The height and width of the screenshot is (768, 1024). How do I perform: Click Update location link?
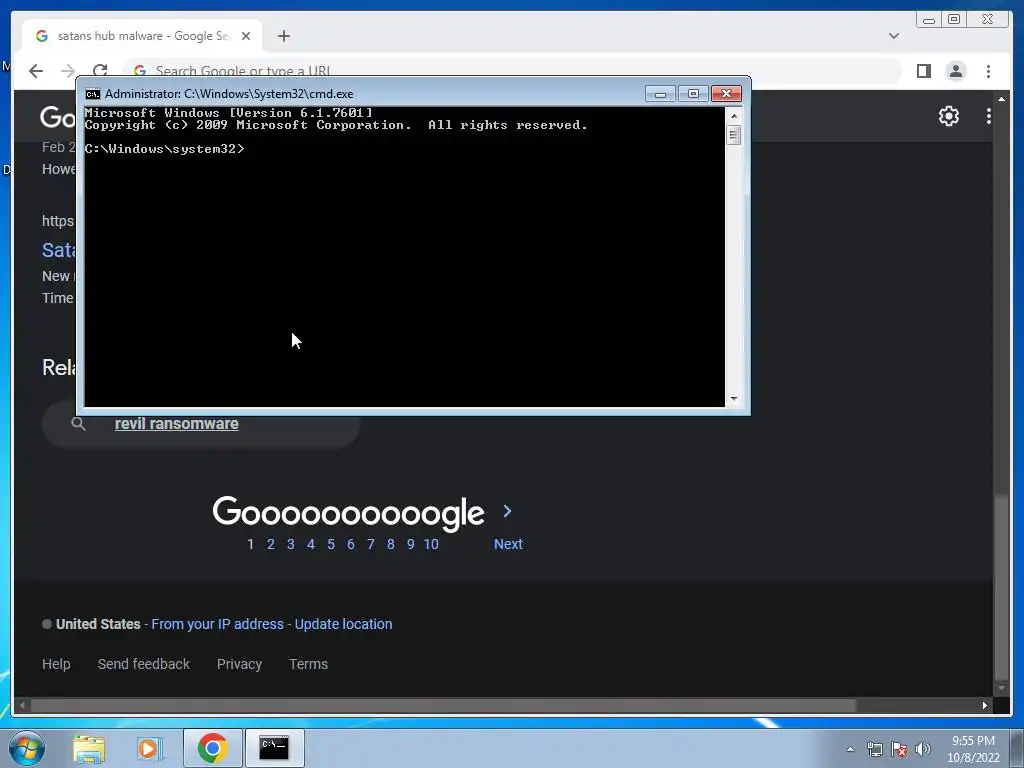click(x=344, y=624)
